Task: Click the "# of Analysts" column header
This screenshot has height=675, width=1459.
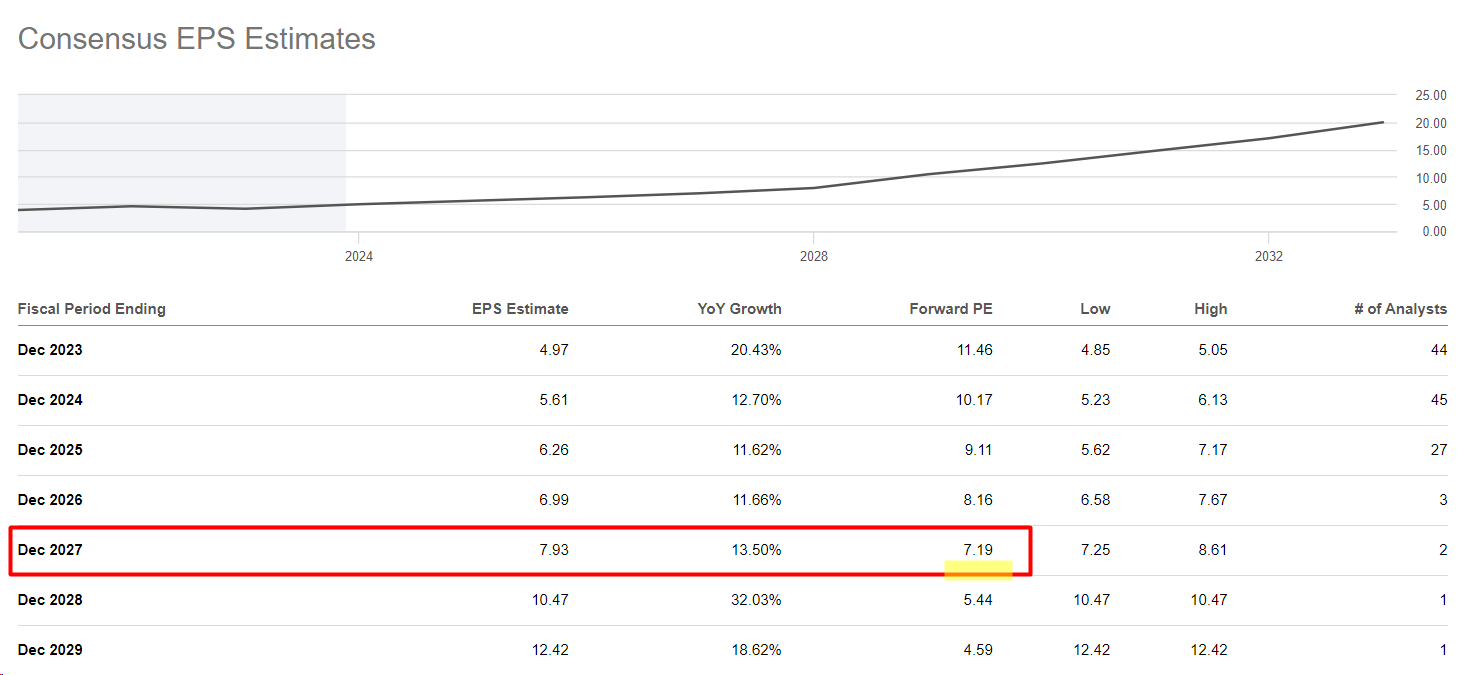Action: [1400, 309]
